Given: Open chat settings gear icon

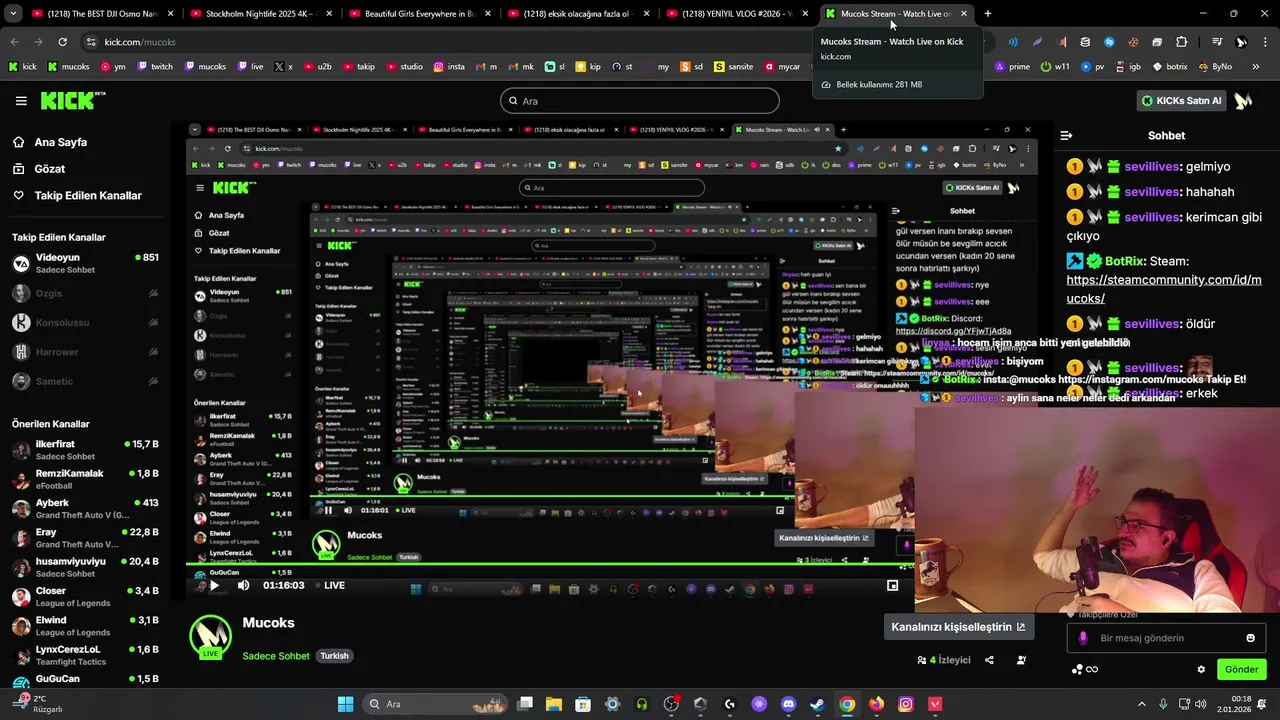Looking at the screenshot, I should click(1201, 670).
